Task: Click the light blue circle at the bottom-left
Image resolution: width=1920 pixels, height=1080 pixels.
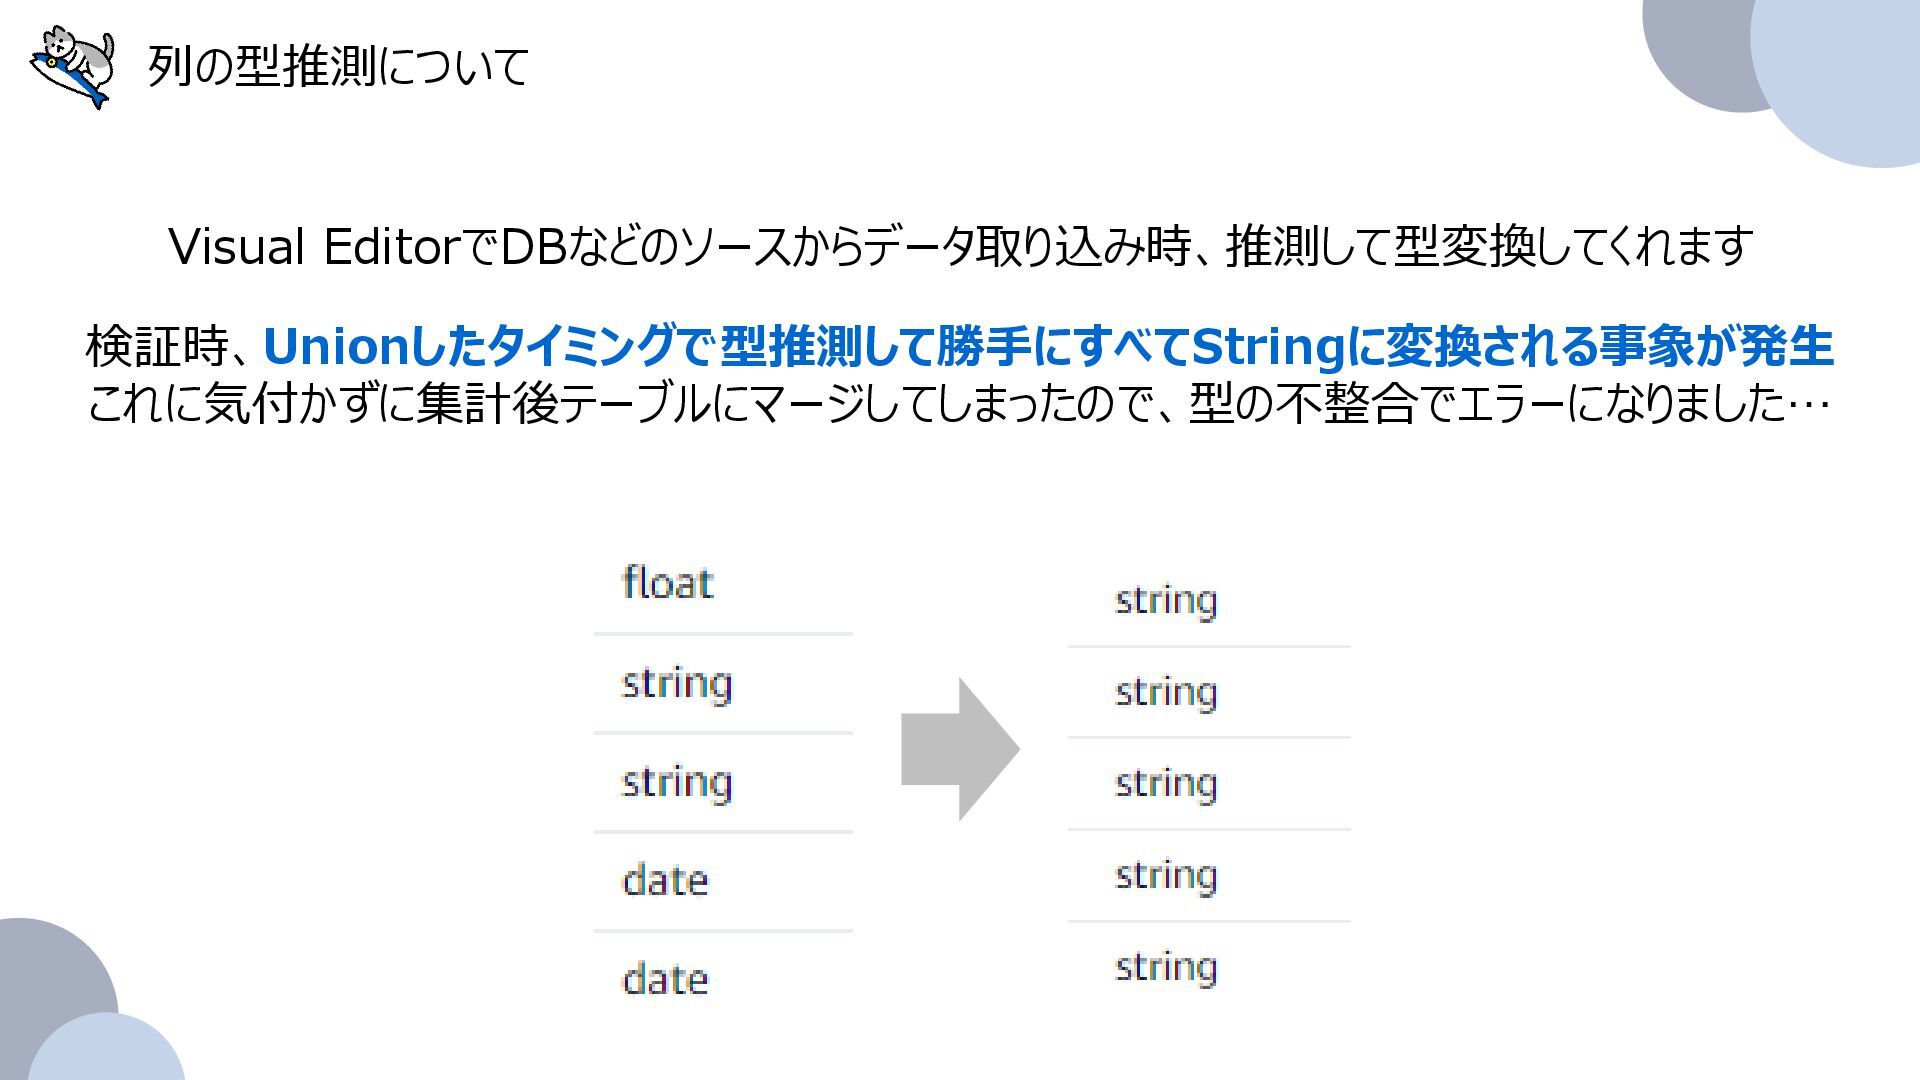Action: coord(110,1050)
